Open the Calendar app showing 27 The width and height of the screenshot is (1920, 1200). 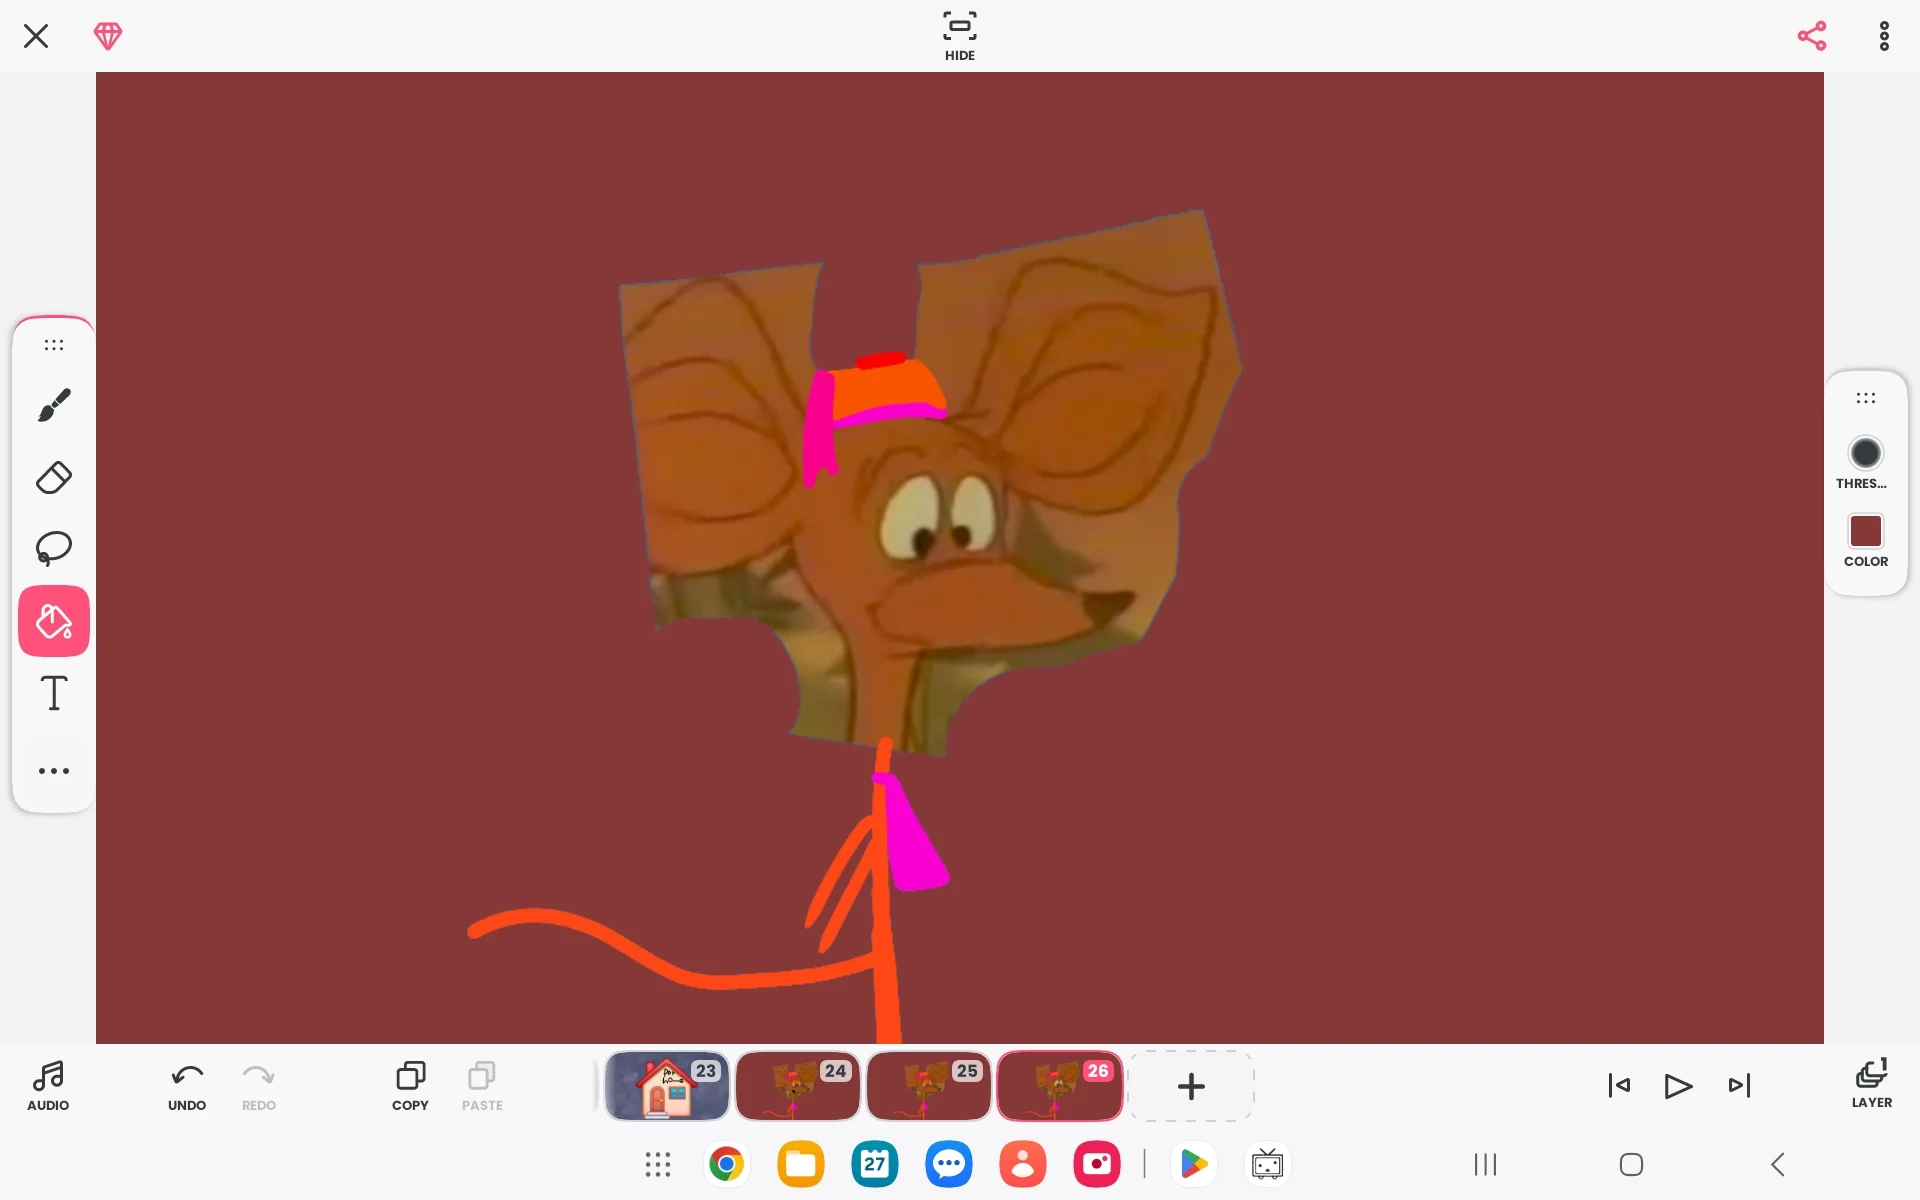tap(875, 1164)
